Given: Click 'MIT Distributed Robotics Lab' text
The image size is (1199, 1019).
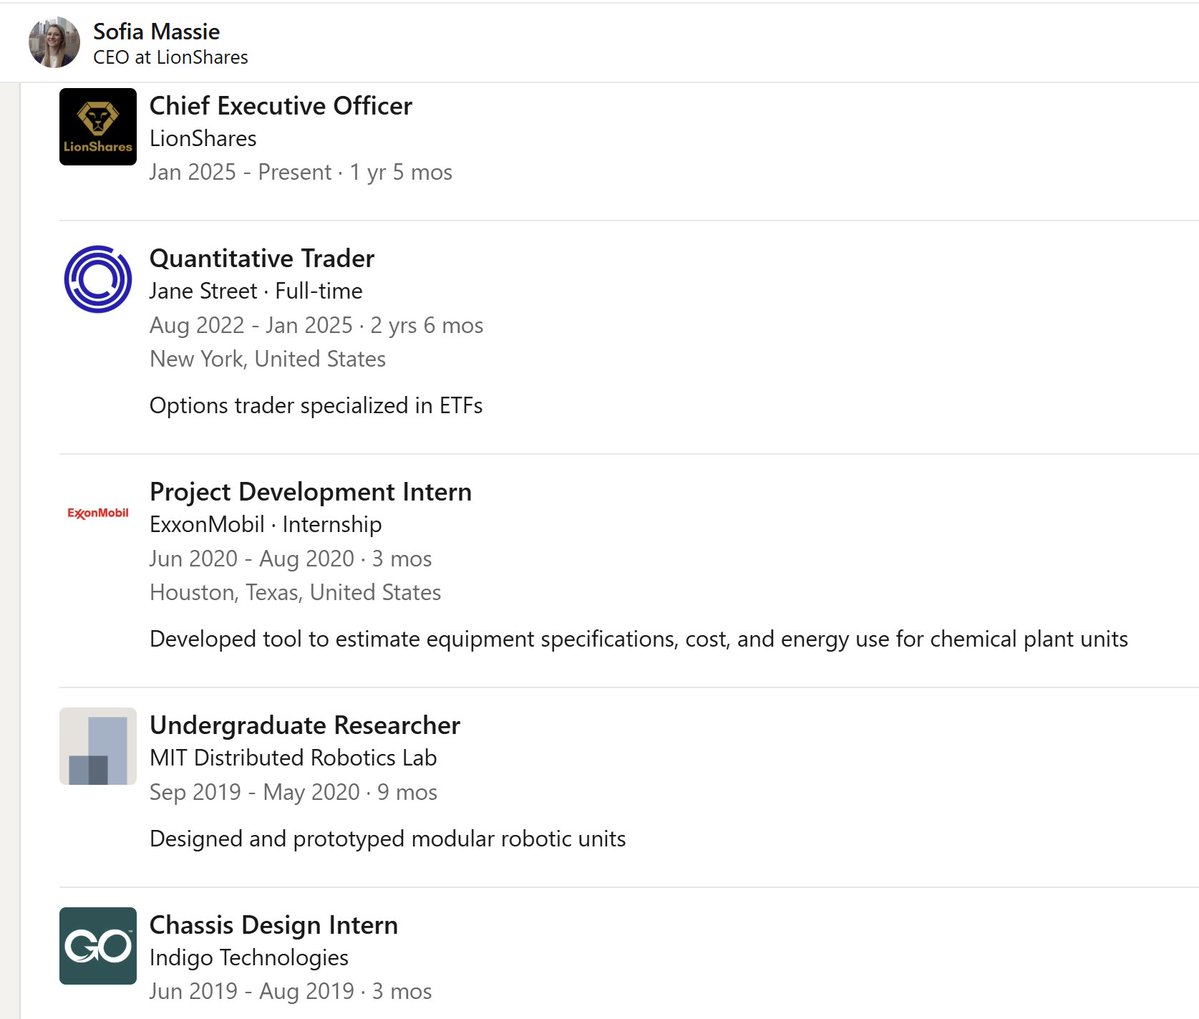Looking at the screenshot, I should pyautogui.click(x=293, y=758).
